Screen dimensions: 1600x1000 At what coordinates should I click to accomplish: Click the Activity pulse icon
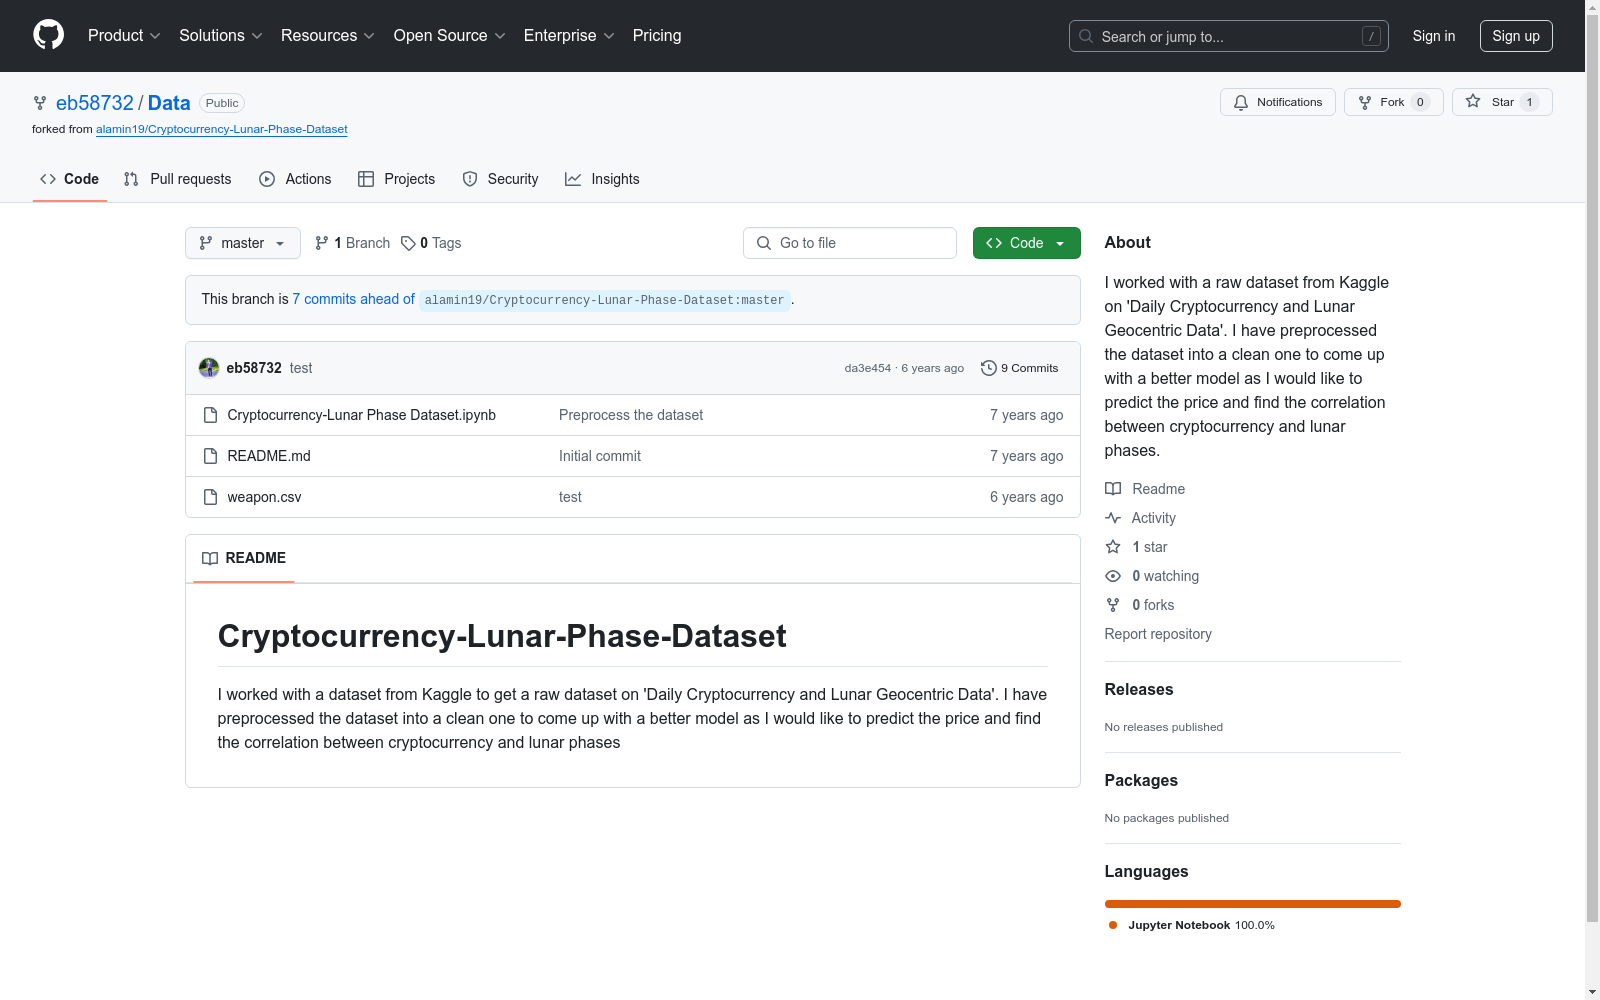(x=1113, y=518)
